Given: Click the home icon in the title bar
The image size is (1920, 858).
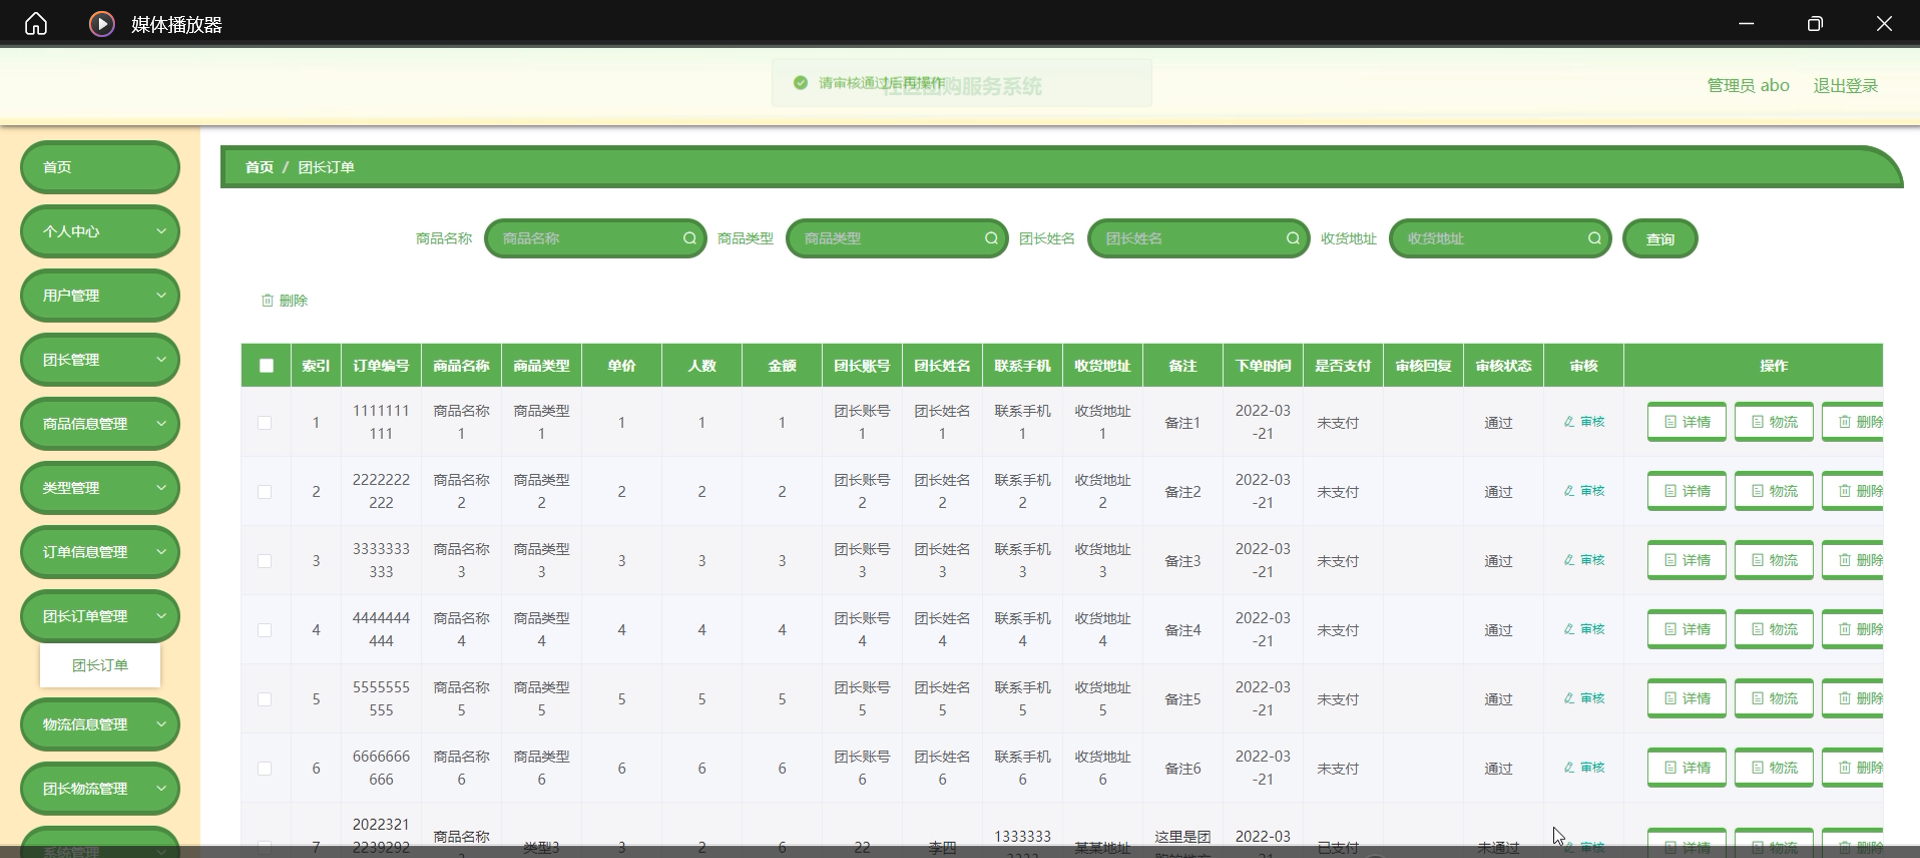Looking at the screenshot, I should pyautogui.click(x=36, y=23).
